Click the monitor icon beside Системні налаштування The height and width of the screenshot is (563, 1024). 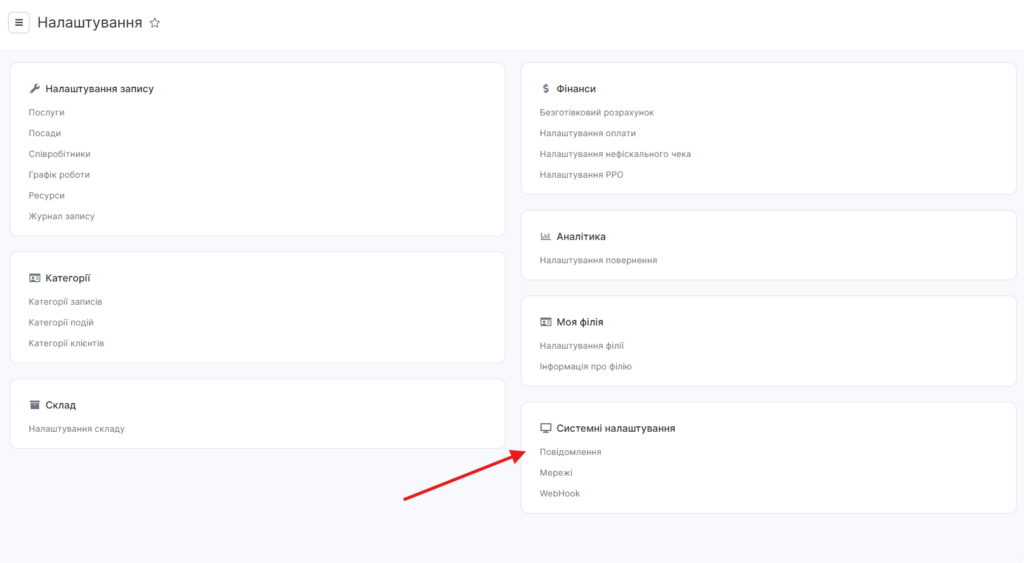pos(545,428)
